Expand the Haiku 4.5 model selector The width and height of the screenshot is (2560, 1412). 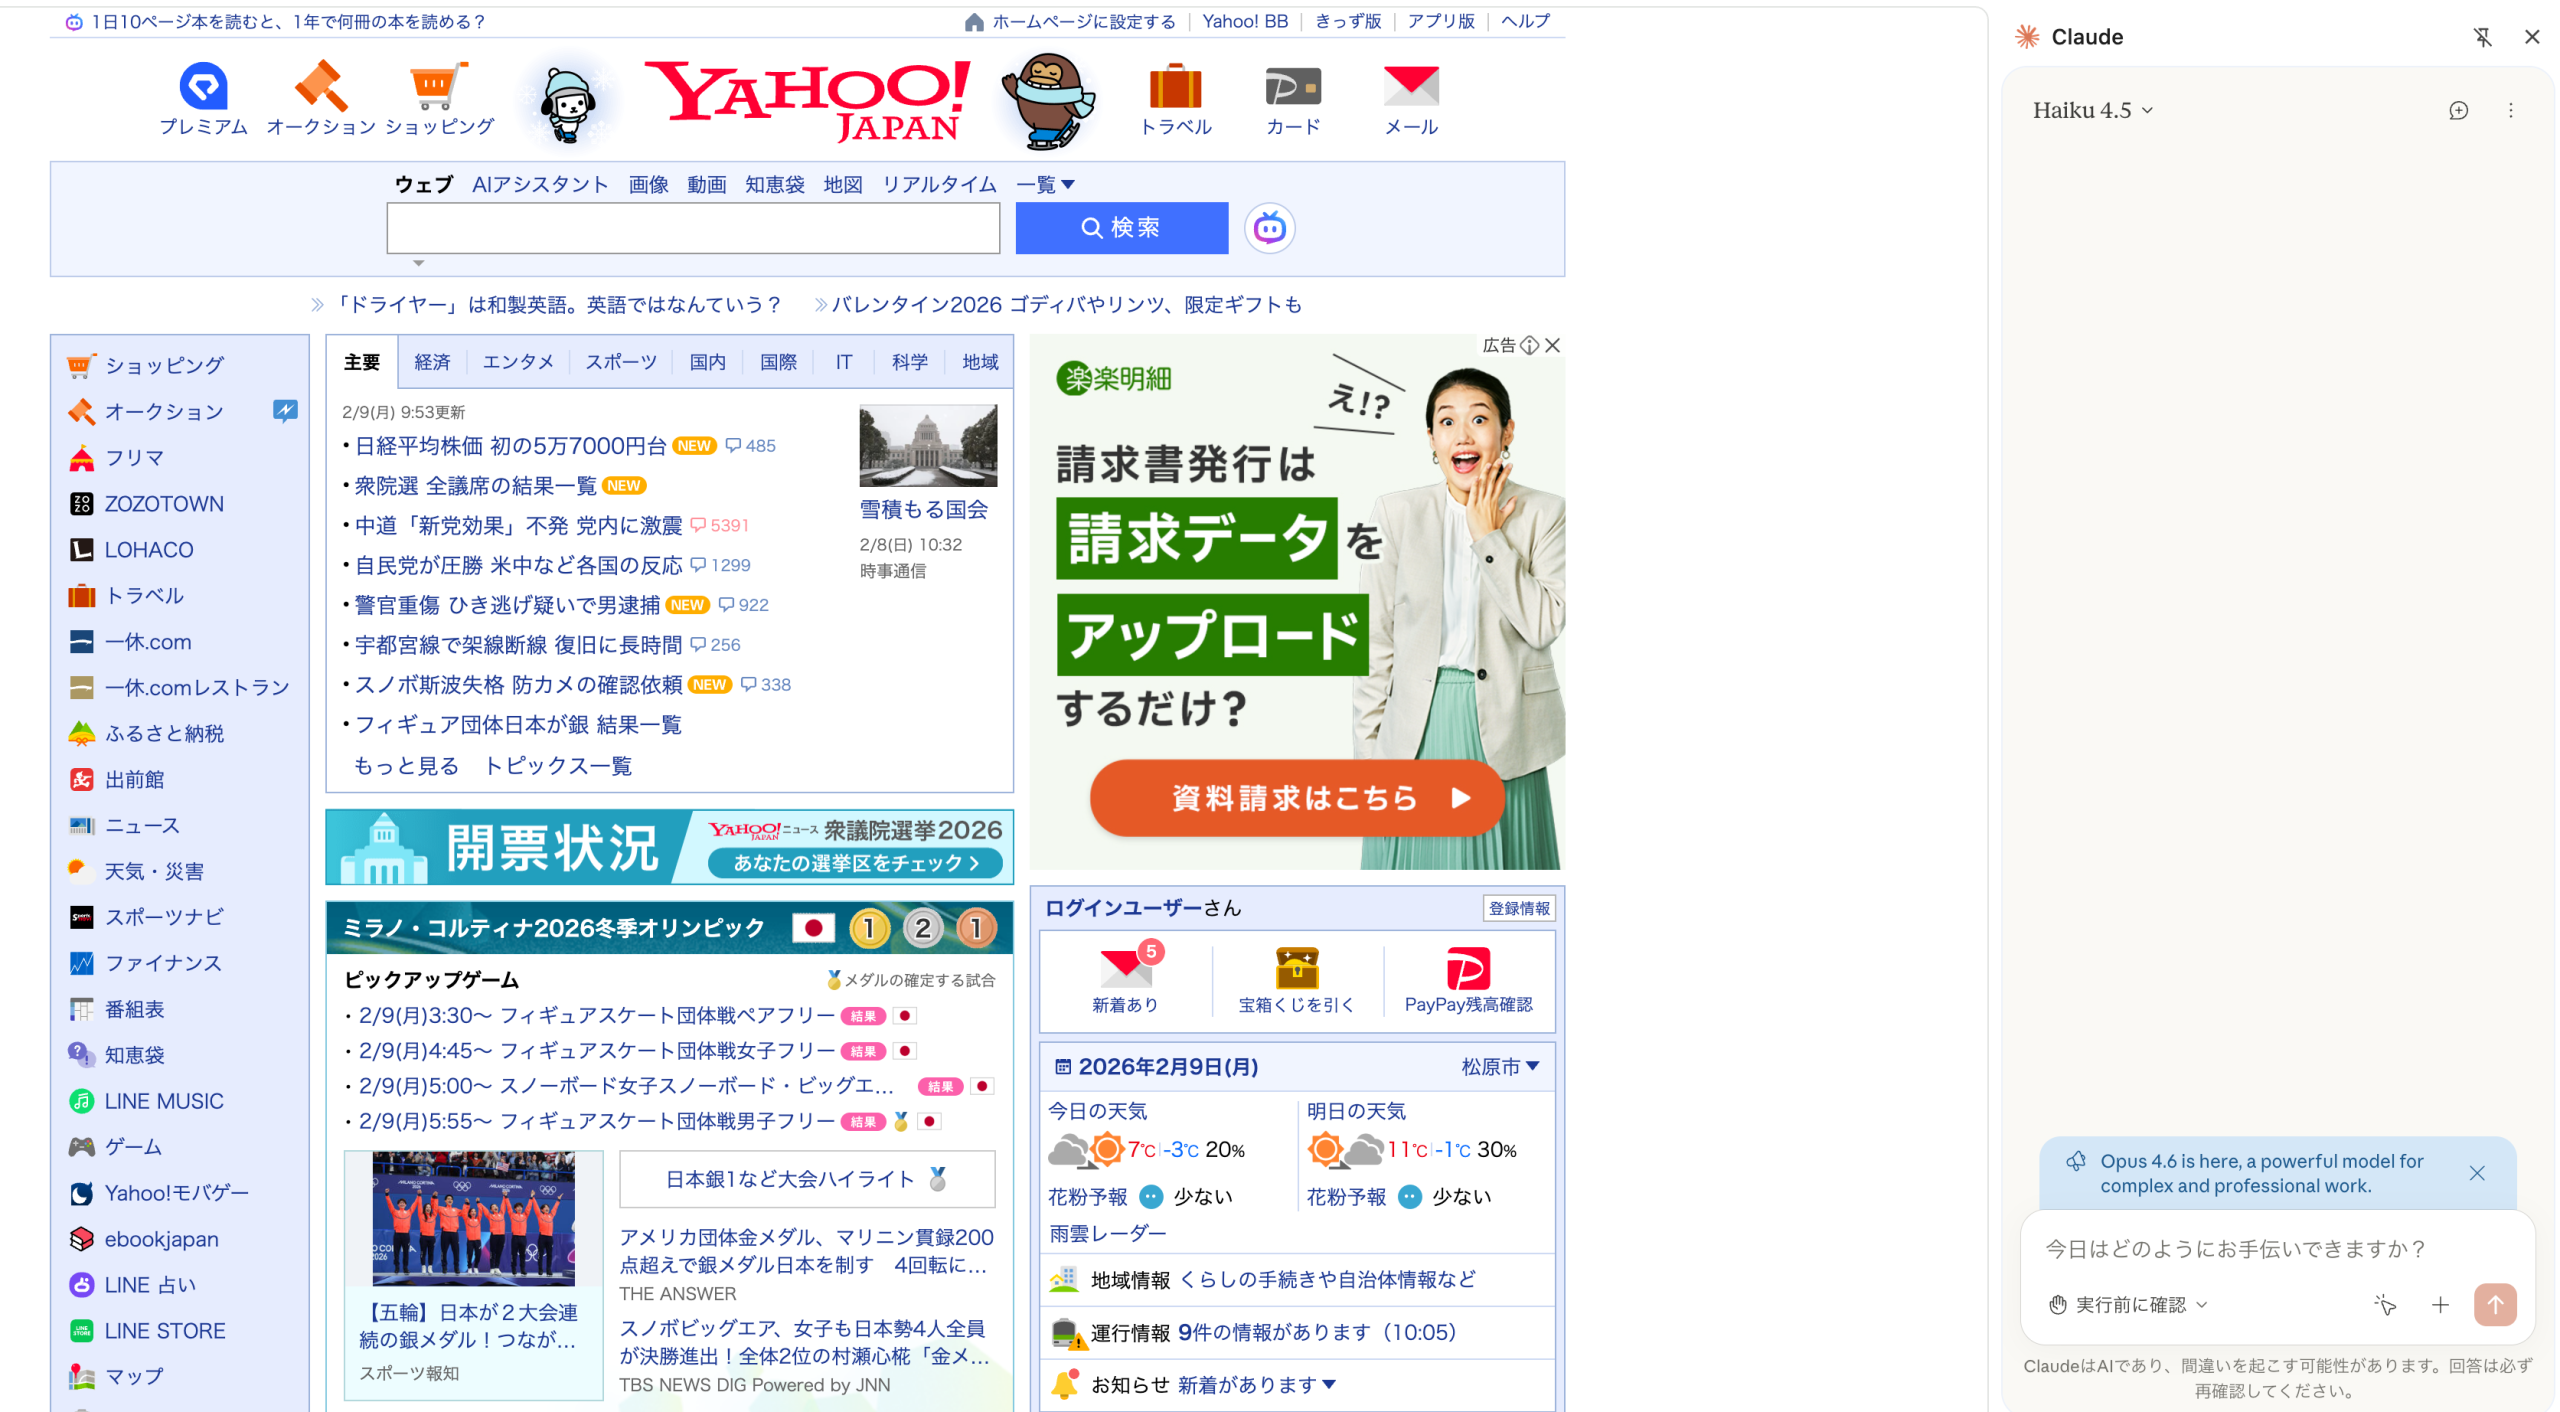pyautogui.click(x=2092, y=111)
